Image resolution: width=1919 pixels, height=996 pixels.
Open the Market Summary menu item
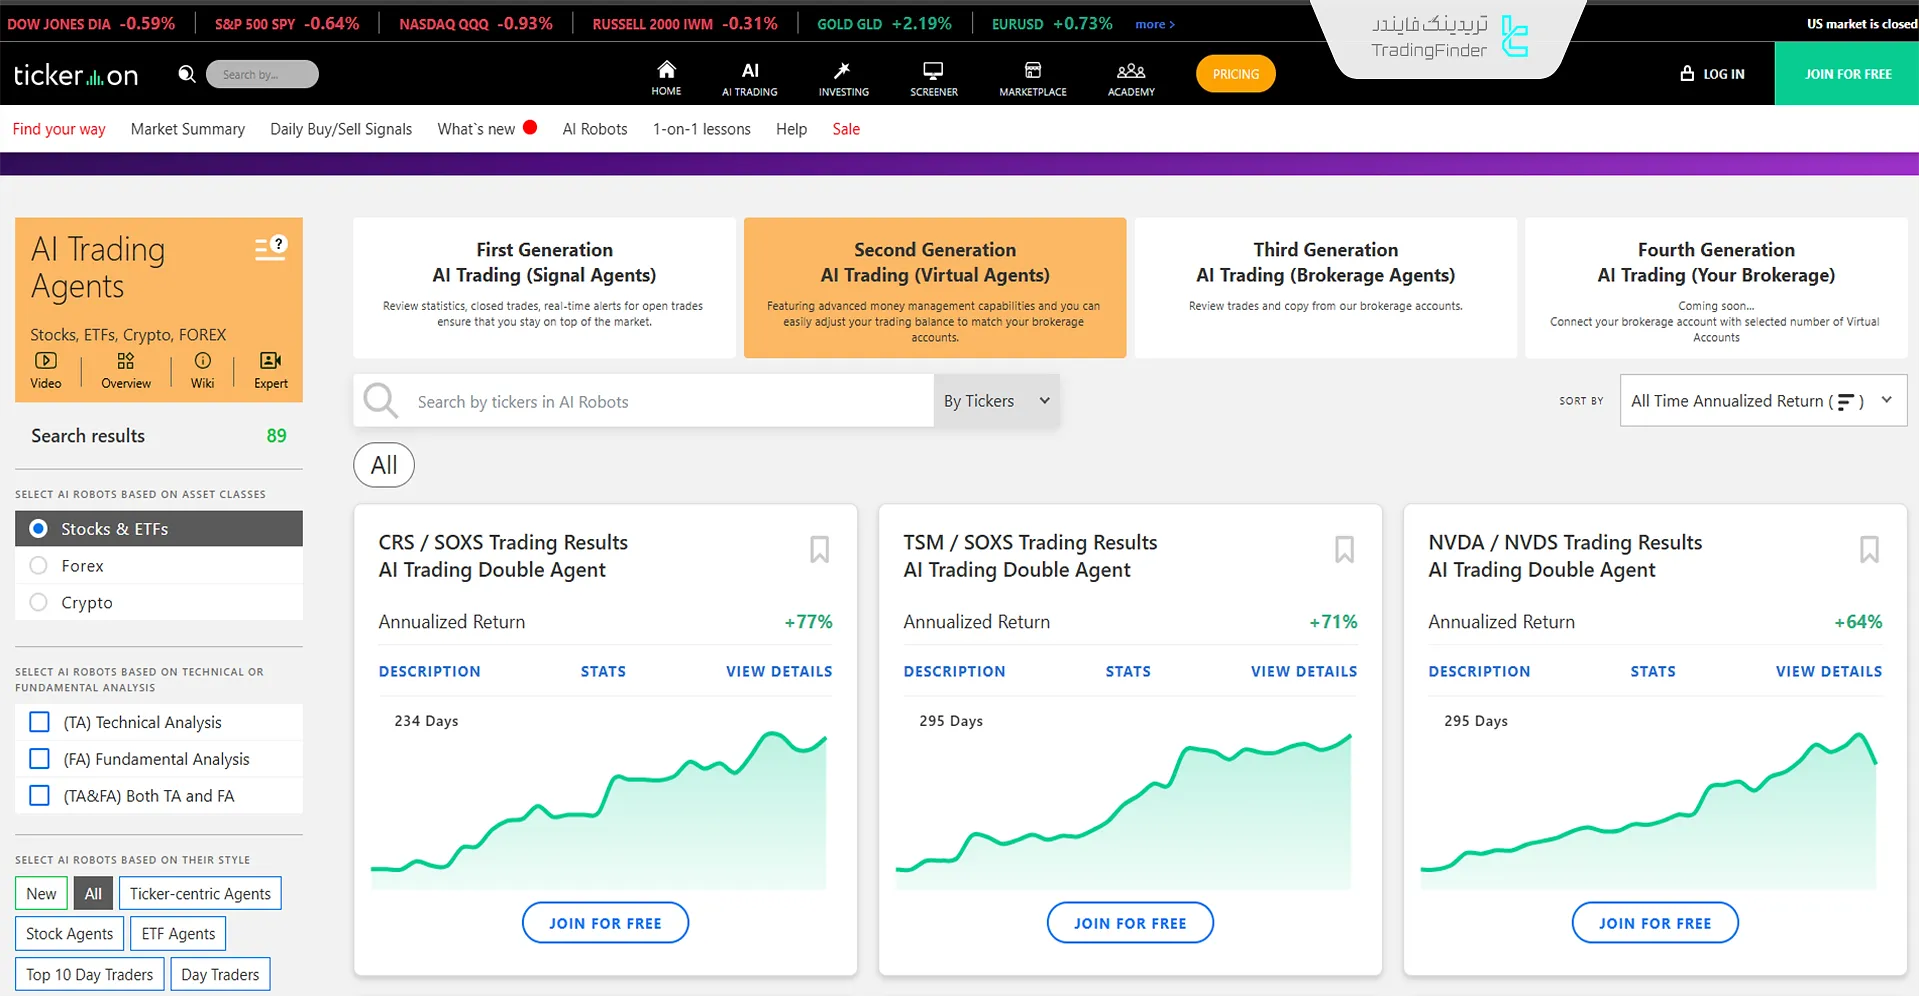pos(187,128)
